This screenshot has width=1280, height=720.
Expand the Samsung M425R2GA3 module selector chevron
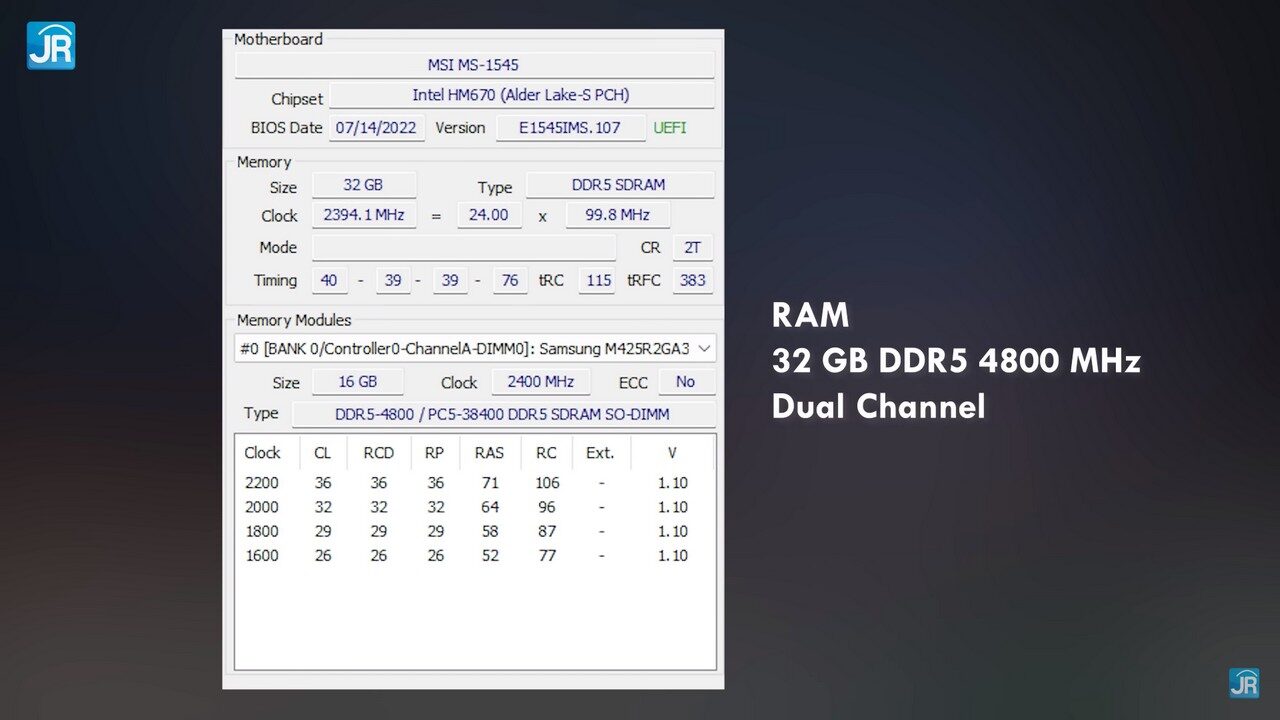[x=706, y=348]
